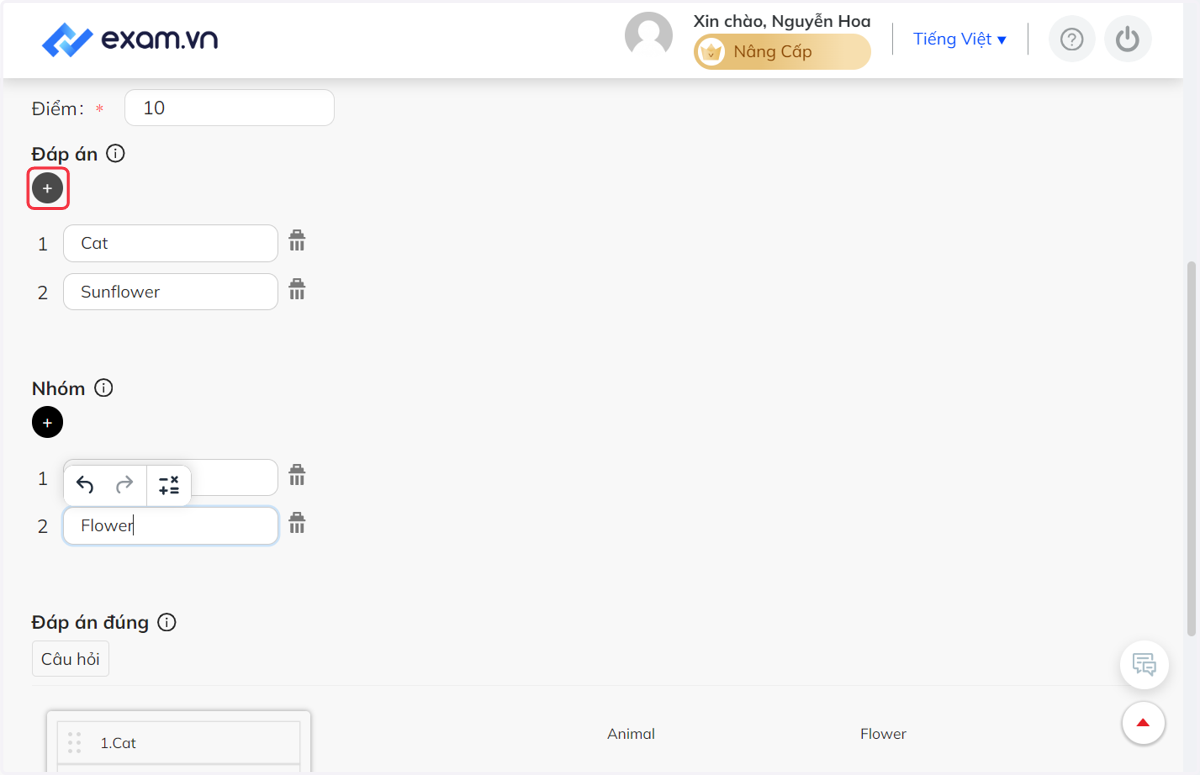The height and width of the screenshot is (775, 1200).
Task: Click the page vertical scrollbar
Action: point(1190,448)
